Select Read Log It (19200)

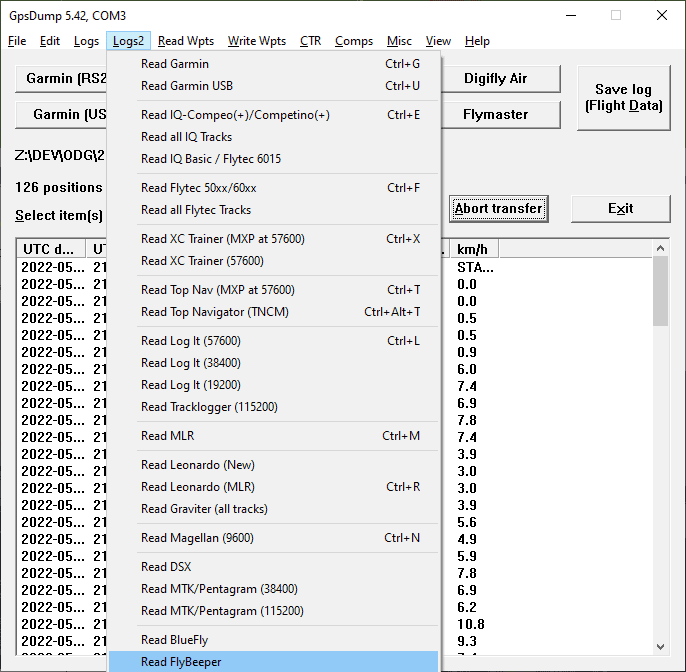click(x=273, y=385)
